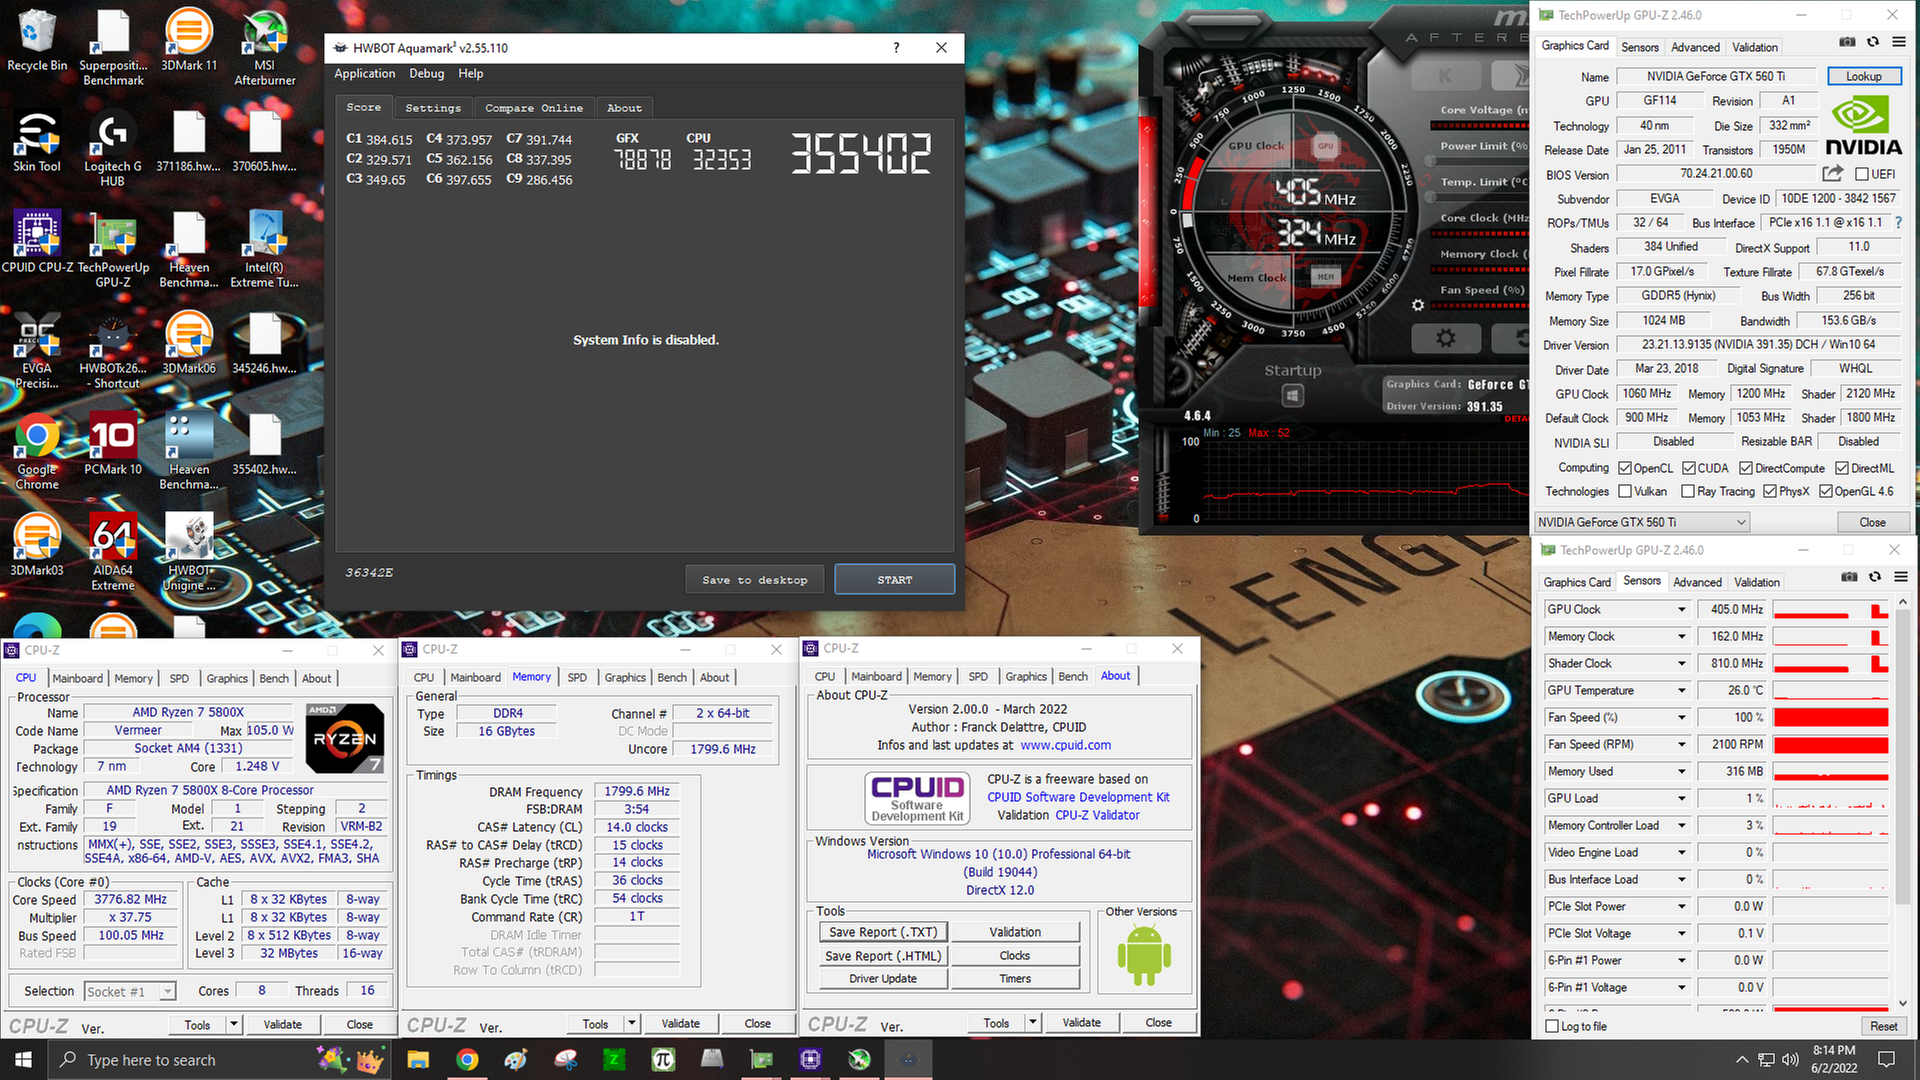Viewport: 1920px width, 1080px height.
Task: Open EVGA Precision desktop icon
Action: [37, 349]
